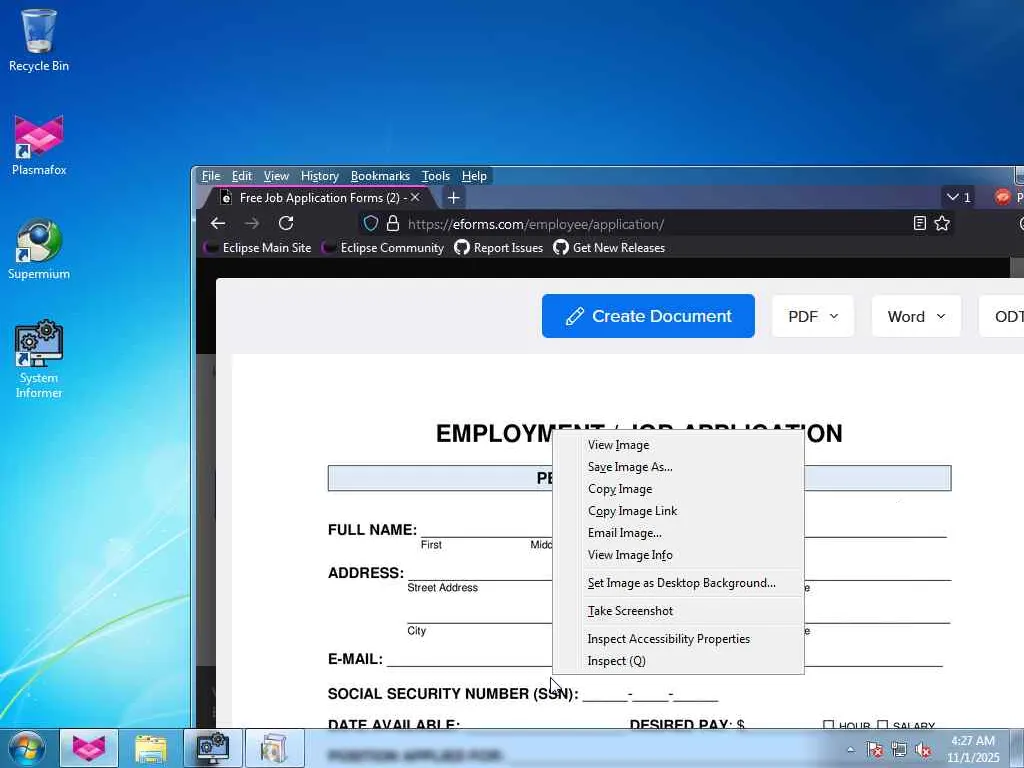The image size is (1024, 768).
Task: Click the taskbar clock showing 4:27 AM
Action: coord(972,749)
